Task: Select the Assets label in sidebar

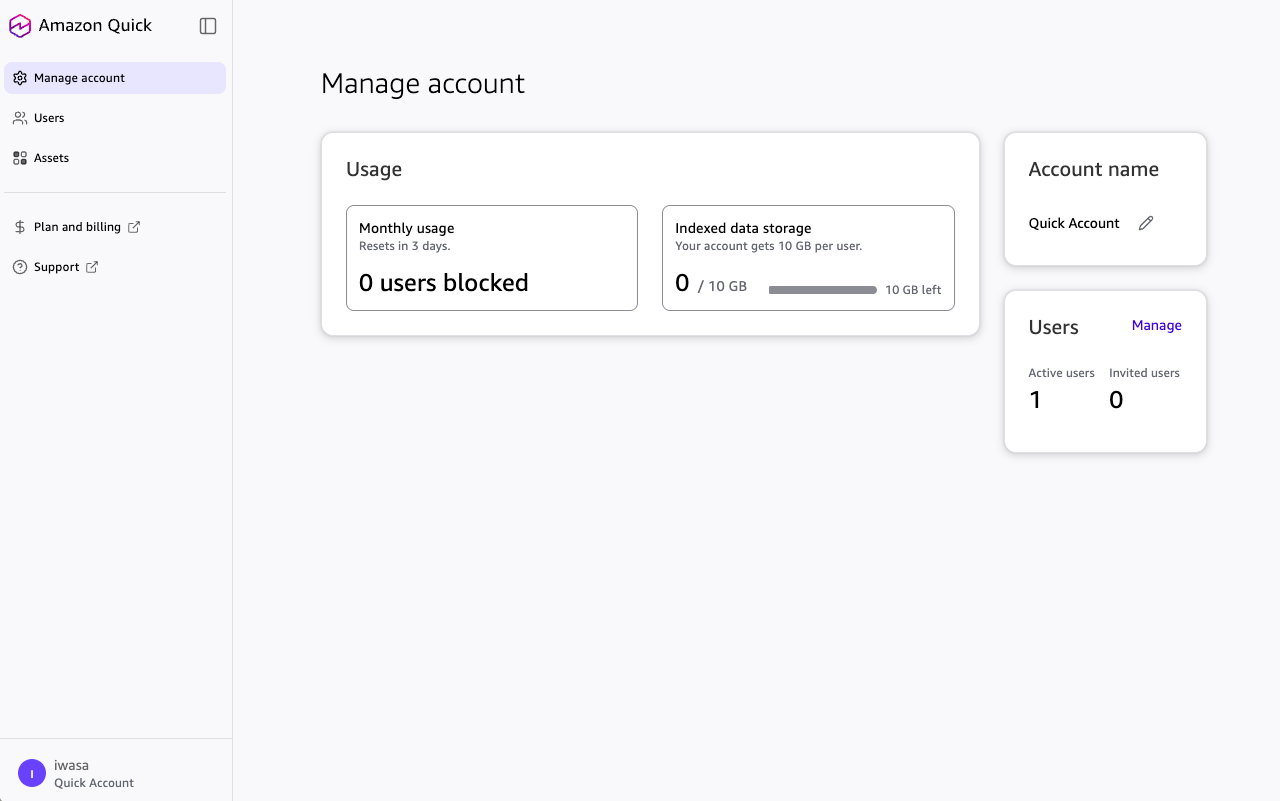Action: (51, 158)
